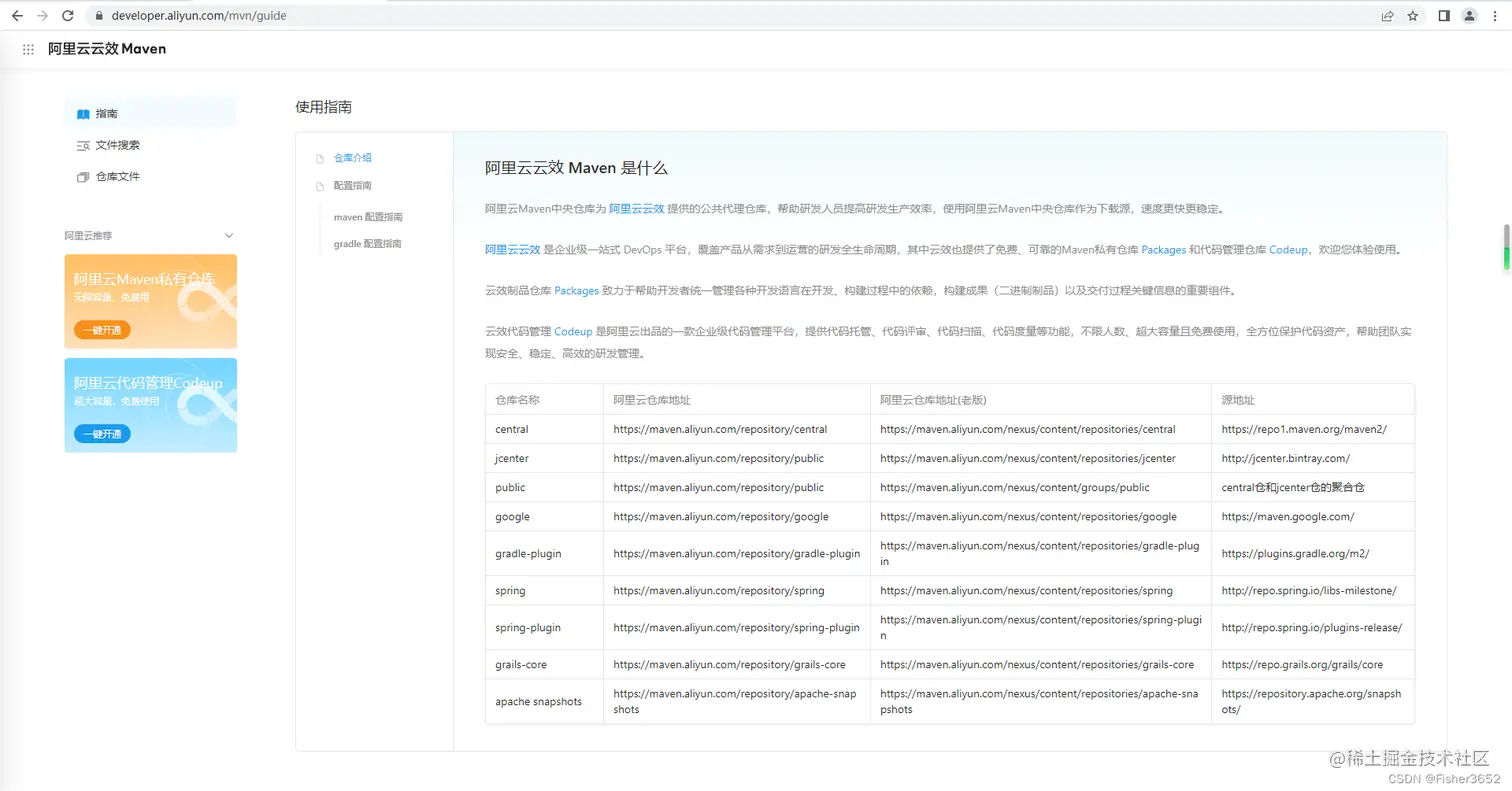Click the document icon beside 配置指南
The image size is (1512, 791).
(320, 186)
